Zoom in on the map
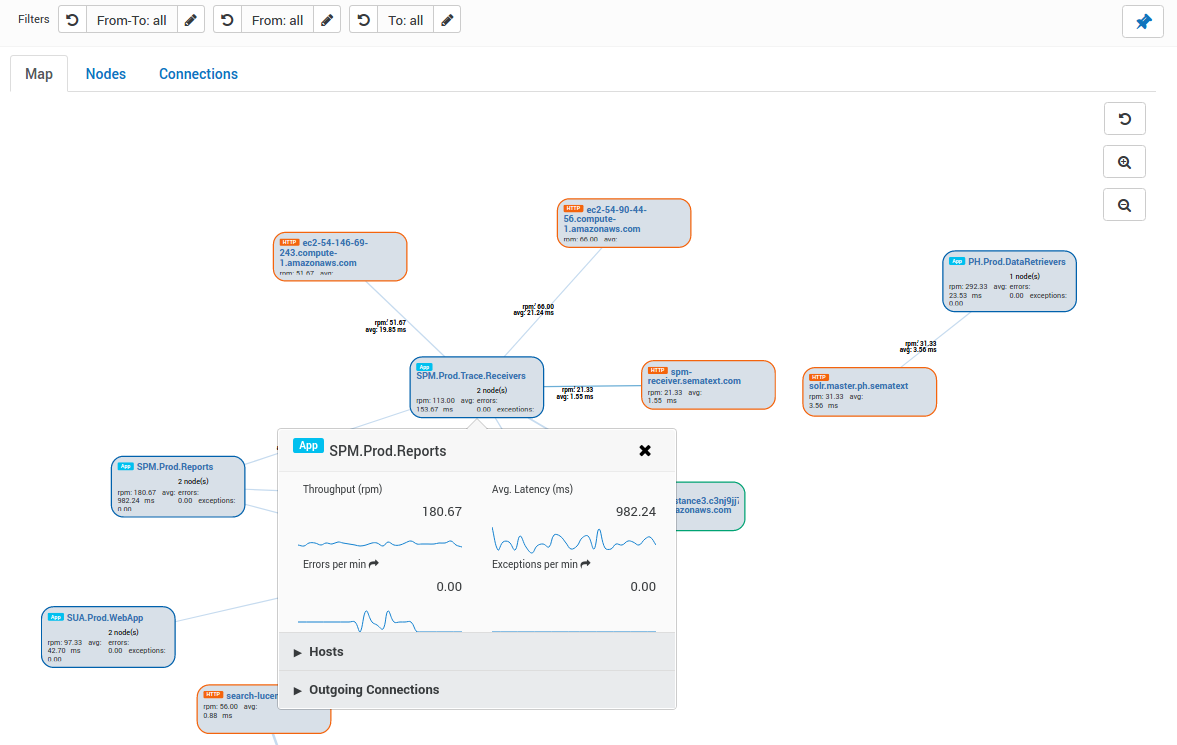 coord(1124,162)
